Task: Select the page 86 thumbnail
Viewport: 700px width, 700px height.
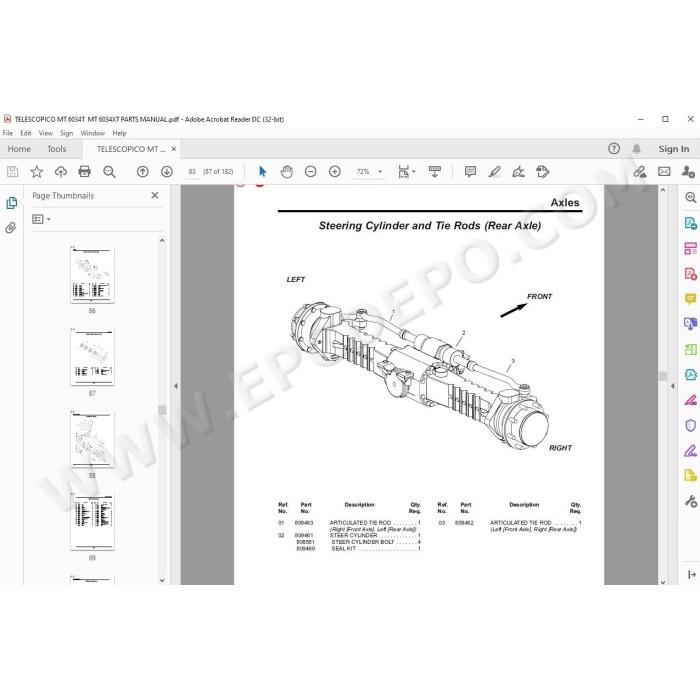Action: (92, 275)
